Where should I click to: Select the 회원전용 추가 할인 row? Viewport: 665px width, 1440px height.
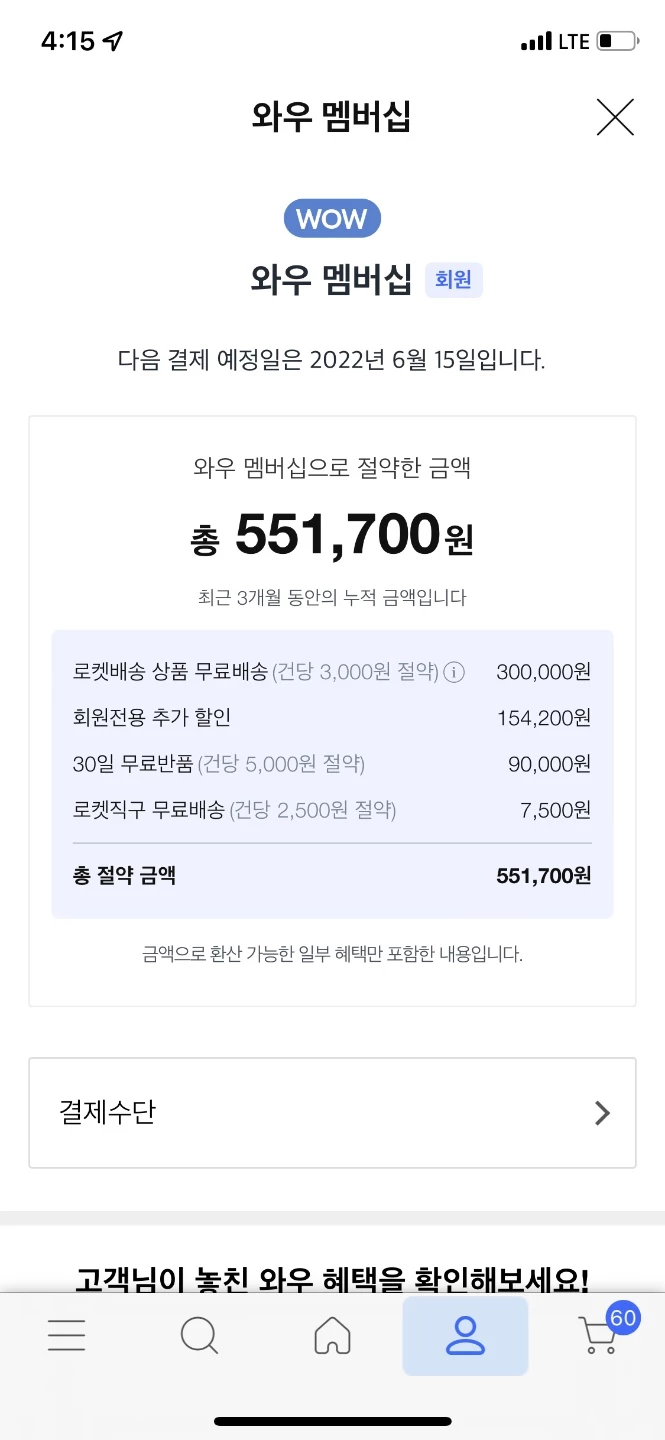coord(332,718)
